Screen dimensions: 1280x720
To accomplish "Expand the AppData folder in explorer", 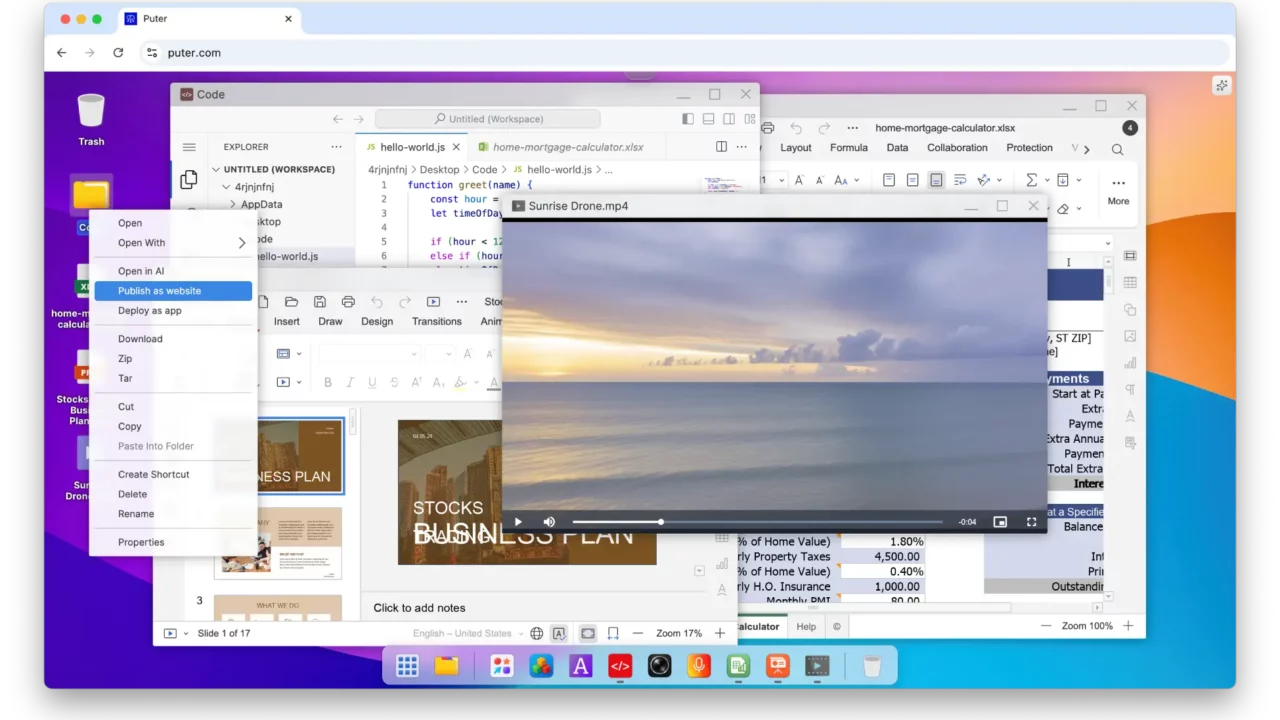I will [x=233, y=204].
